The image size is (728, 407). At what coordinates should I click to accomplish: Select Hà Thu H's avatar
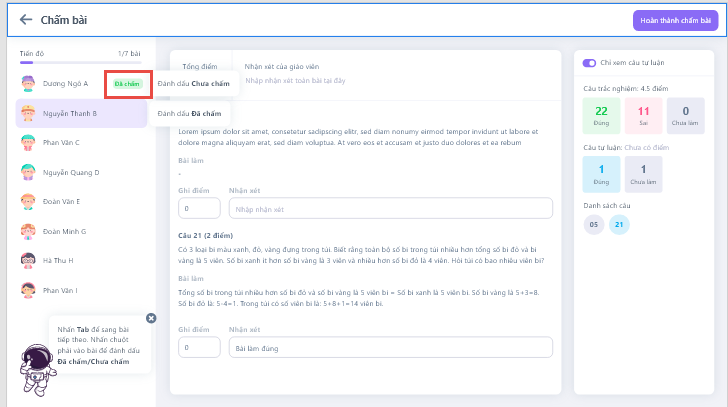pyautogui.click(x=28, y=260)
